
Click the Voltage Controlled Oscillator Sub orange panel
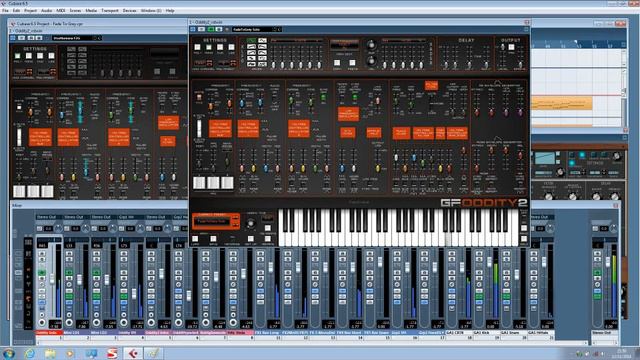[220, 129]
